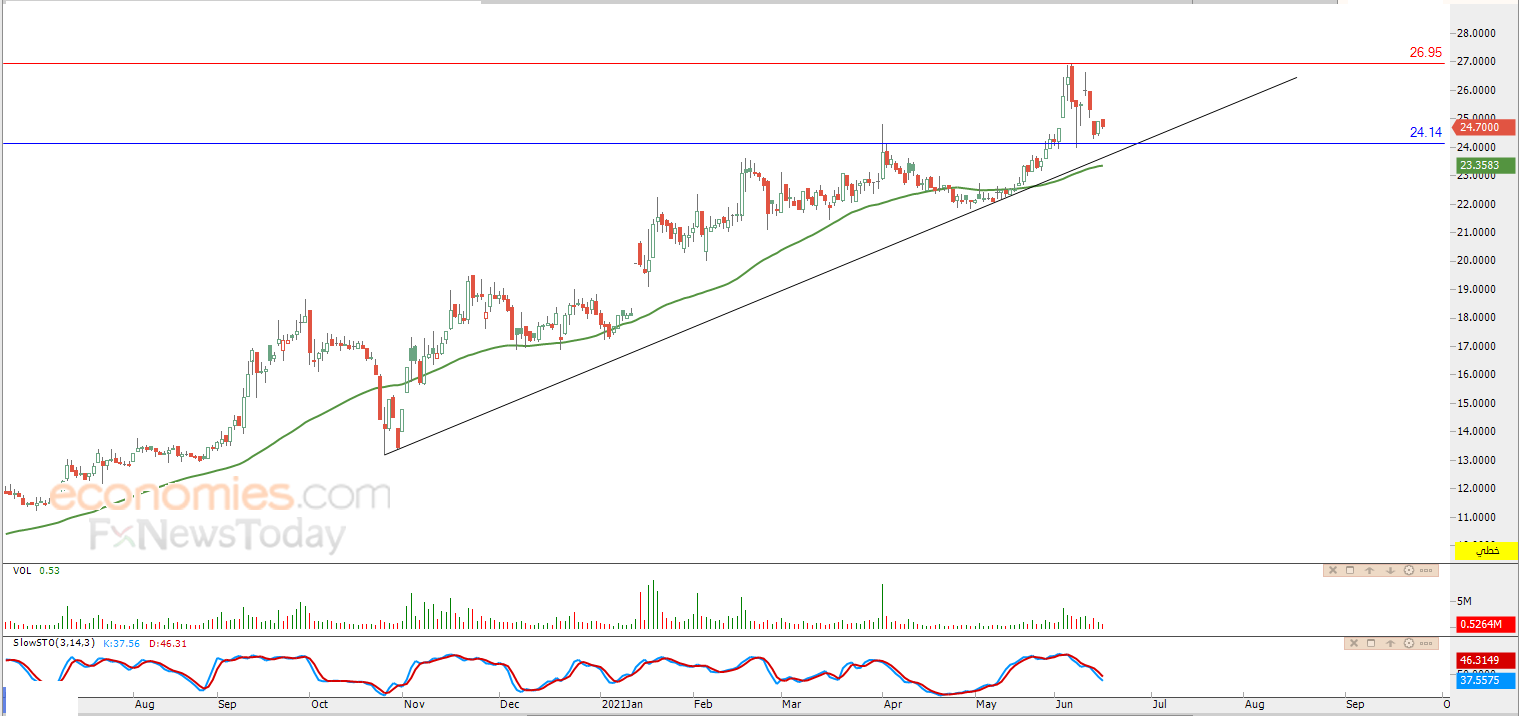Select the VOL indicator label
The width and height of the screenshot is (1519, 716).
click(x=21, y=571)
